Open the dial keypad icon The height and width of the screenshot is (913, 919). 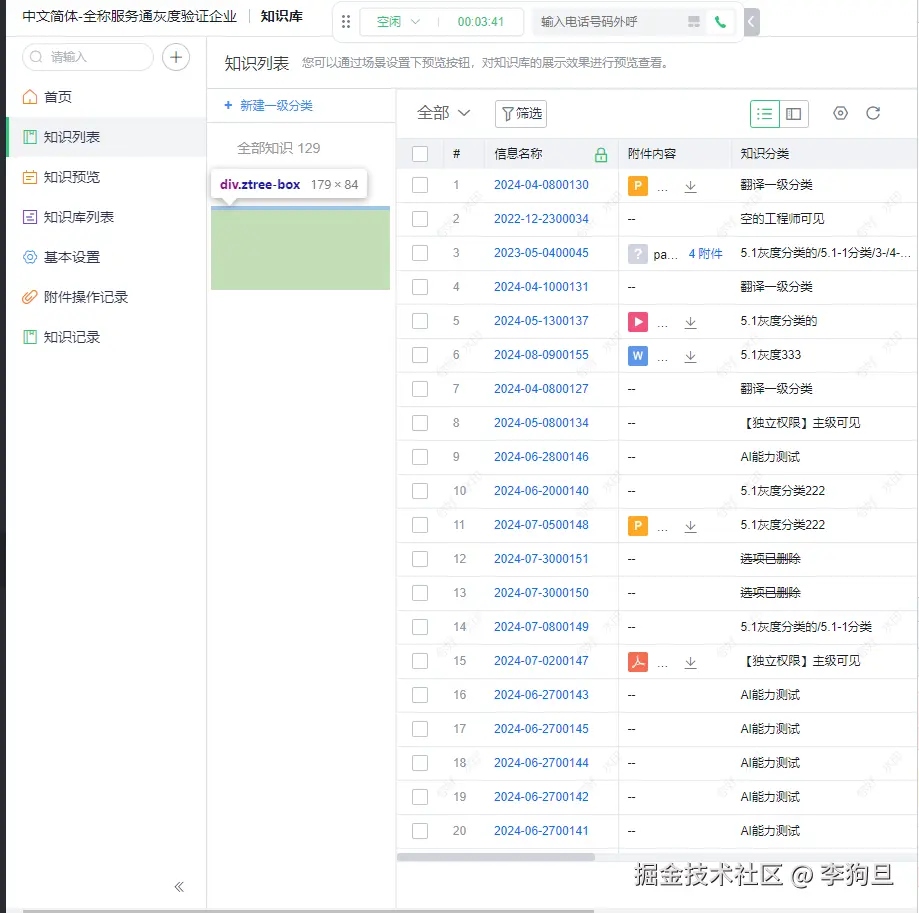click(694, 22)
